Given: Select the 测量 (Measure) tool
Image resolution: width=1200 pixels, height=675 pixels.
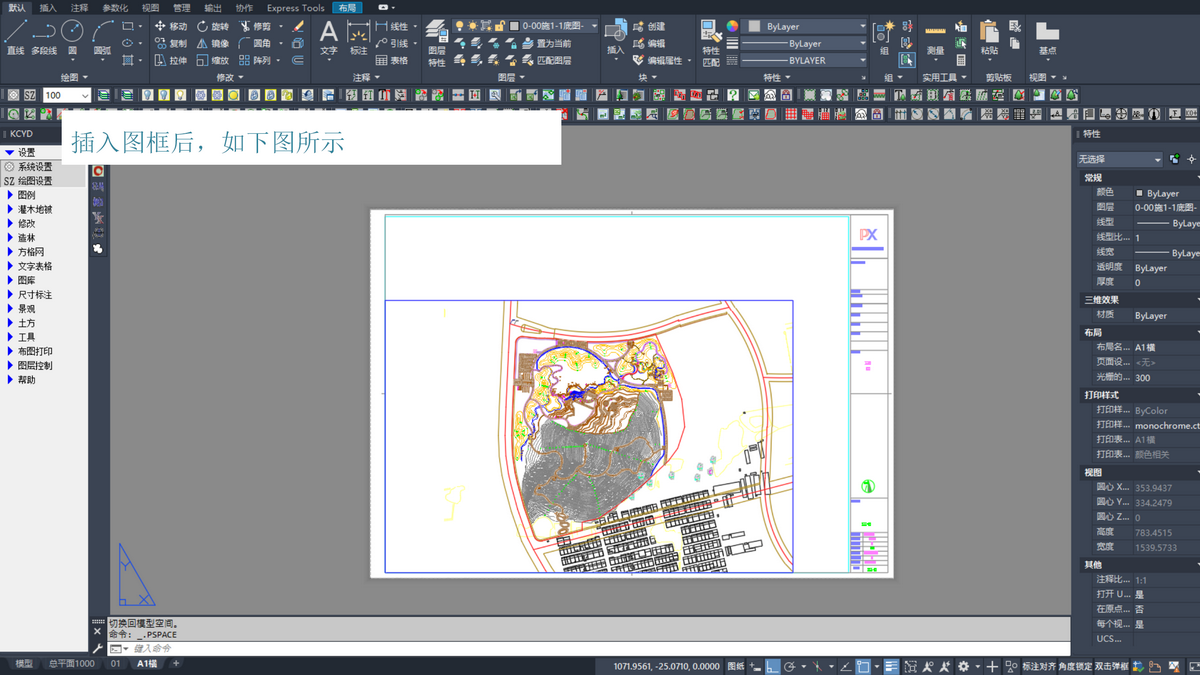Looking at the screenshot, I should 935,38.
